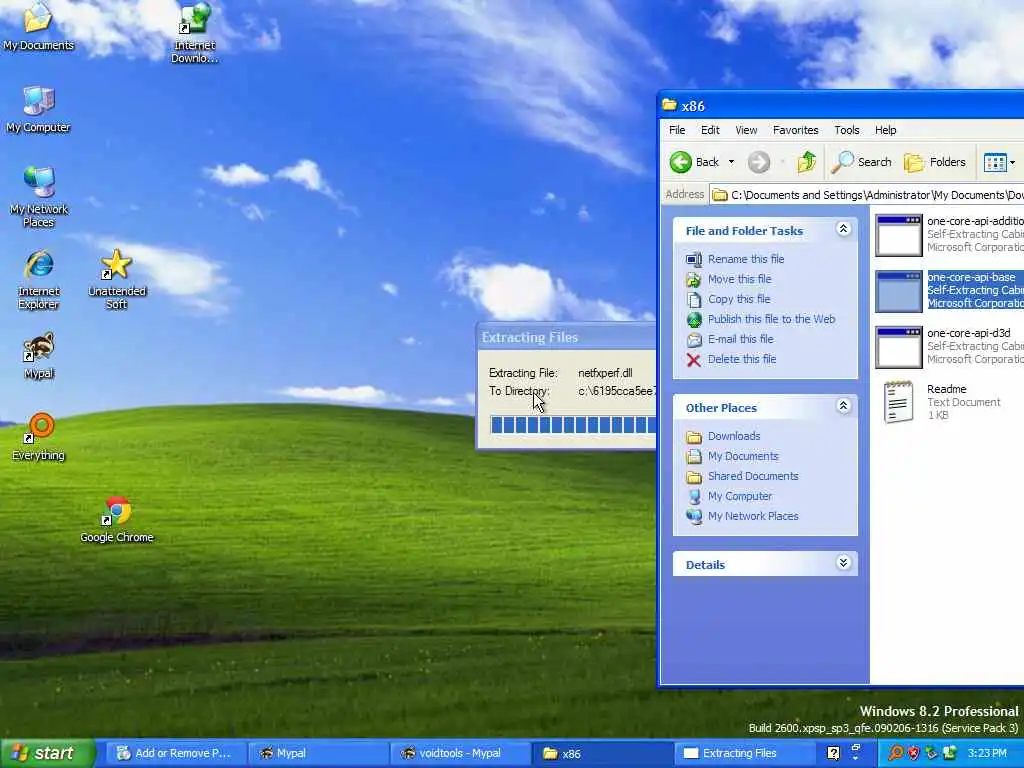
Task: Select the one-core-api-base file icon
Action: [899, 291]
